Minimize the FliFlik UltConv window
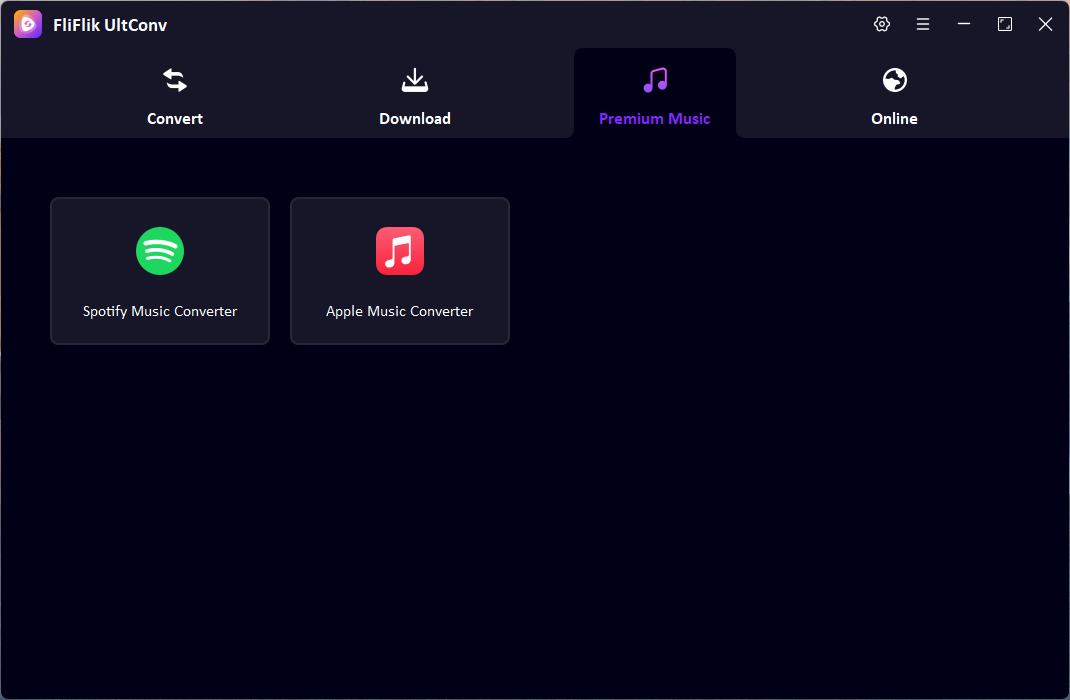1070x700 pixels. [x=964, y=24]
